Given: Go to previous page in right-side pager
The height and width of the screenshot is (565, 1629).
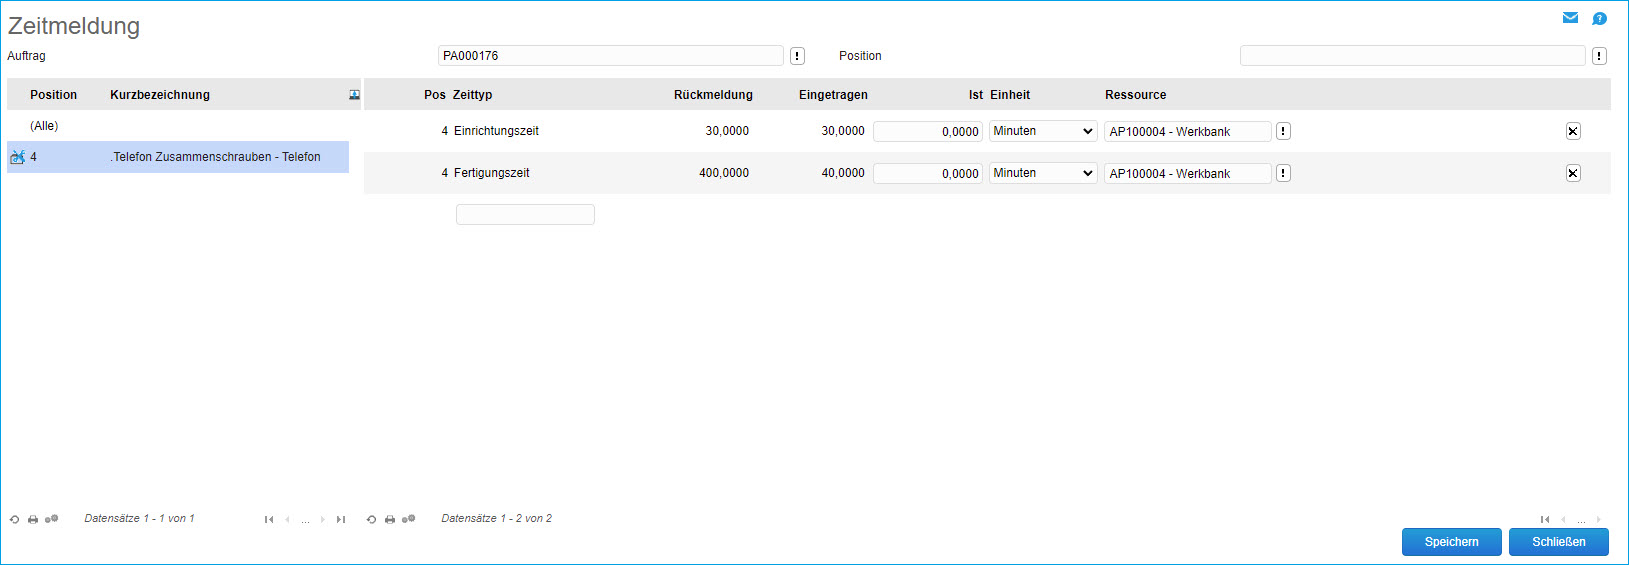Looking at the screenshot, I should (x=1563, y=519).
